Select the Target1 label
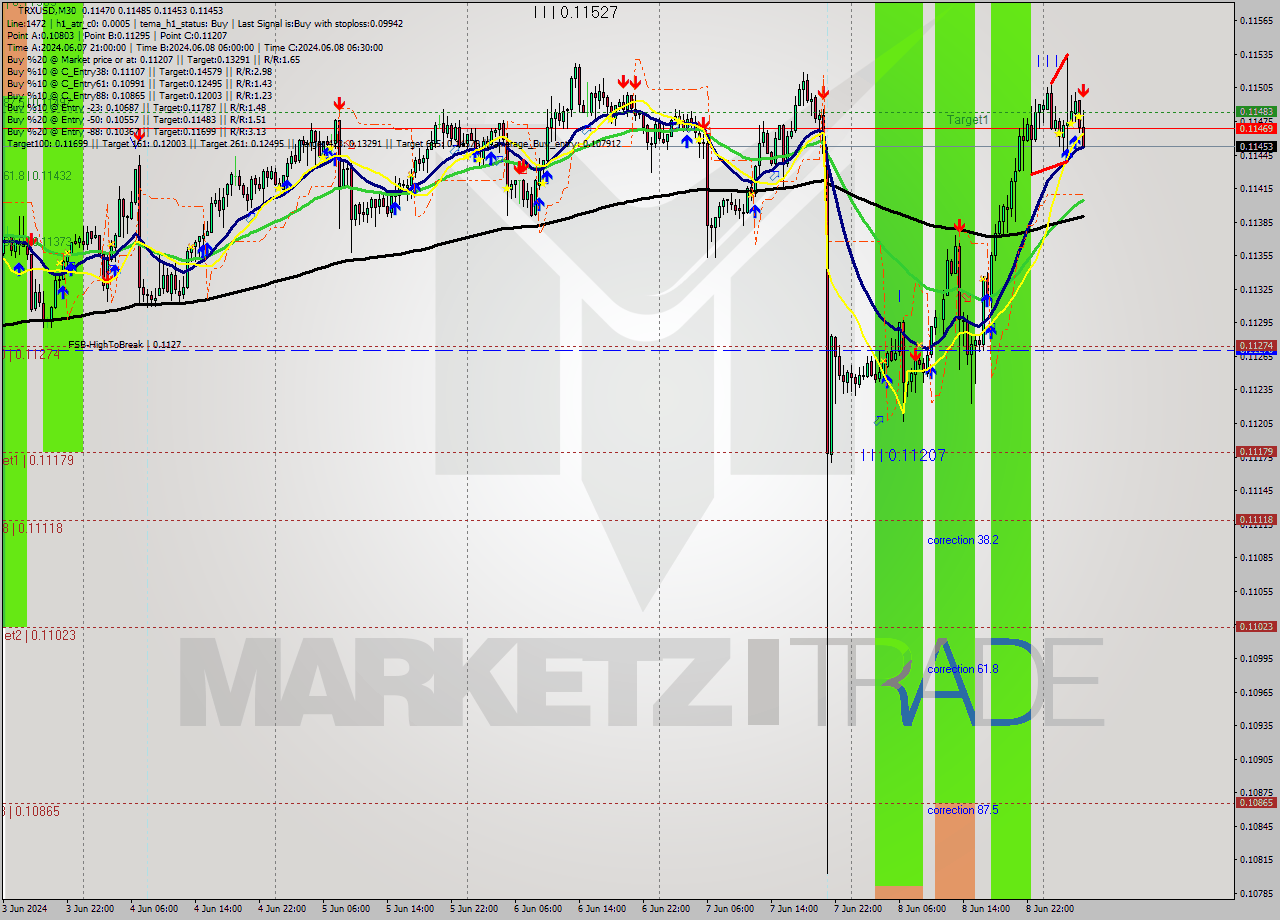 pyautogui.click(x=967, y=120)
